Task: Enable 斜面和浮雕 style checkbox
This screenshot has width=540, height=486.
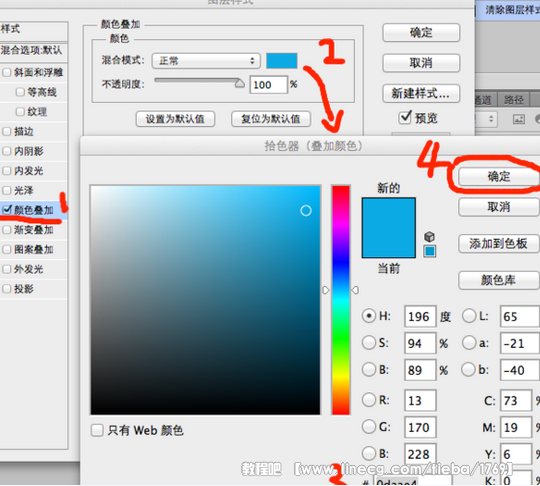Action: pyautogui.click(x=7, y=72)
